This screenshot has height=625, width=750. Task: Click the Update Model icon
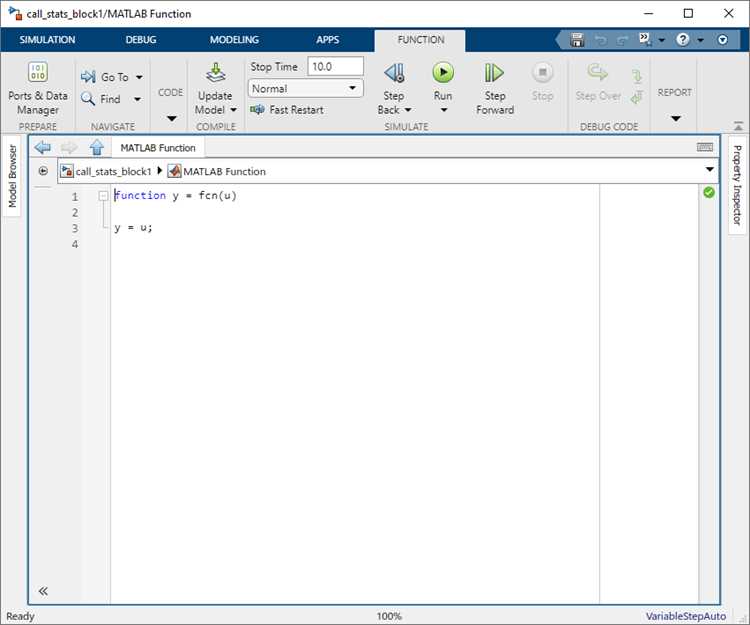(216, 73)
